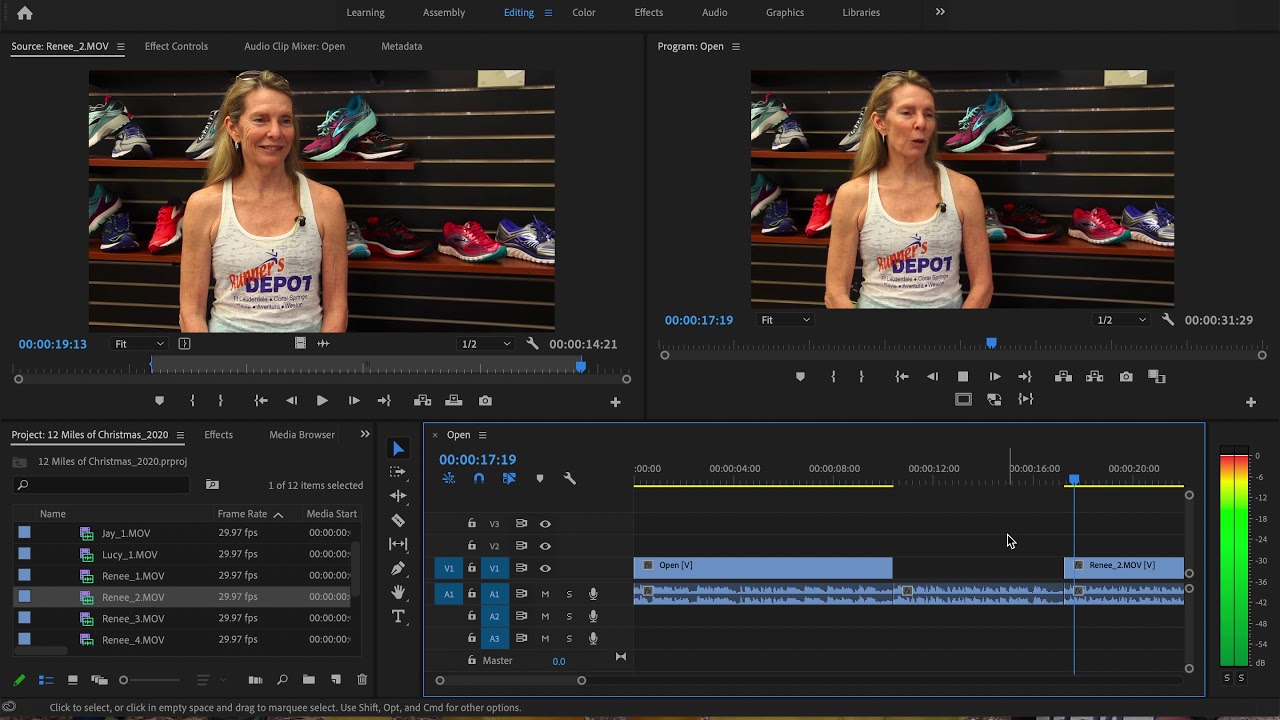Mute audio track A1
Image resolution: width=1280 pixels, height=720 pixels.
pos(545,594)
